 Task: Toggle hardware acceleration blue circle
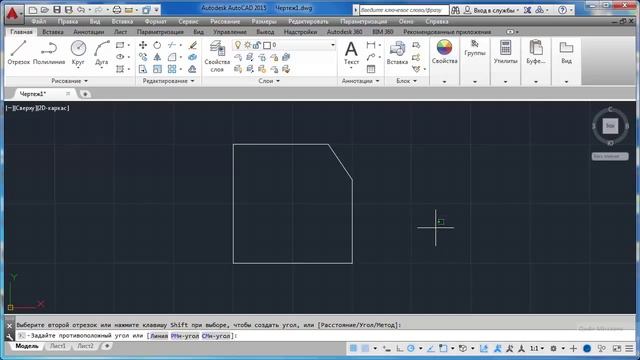[587, 348]
